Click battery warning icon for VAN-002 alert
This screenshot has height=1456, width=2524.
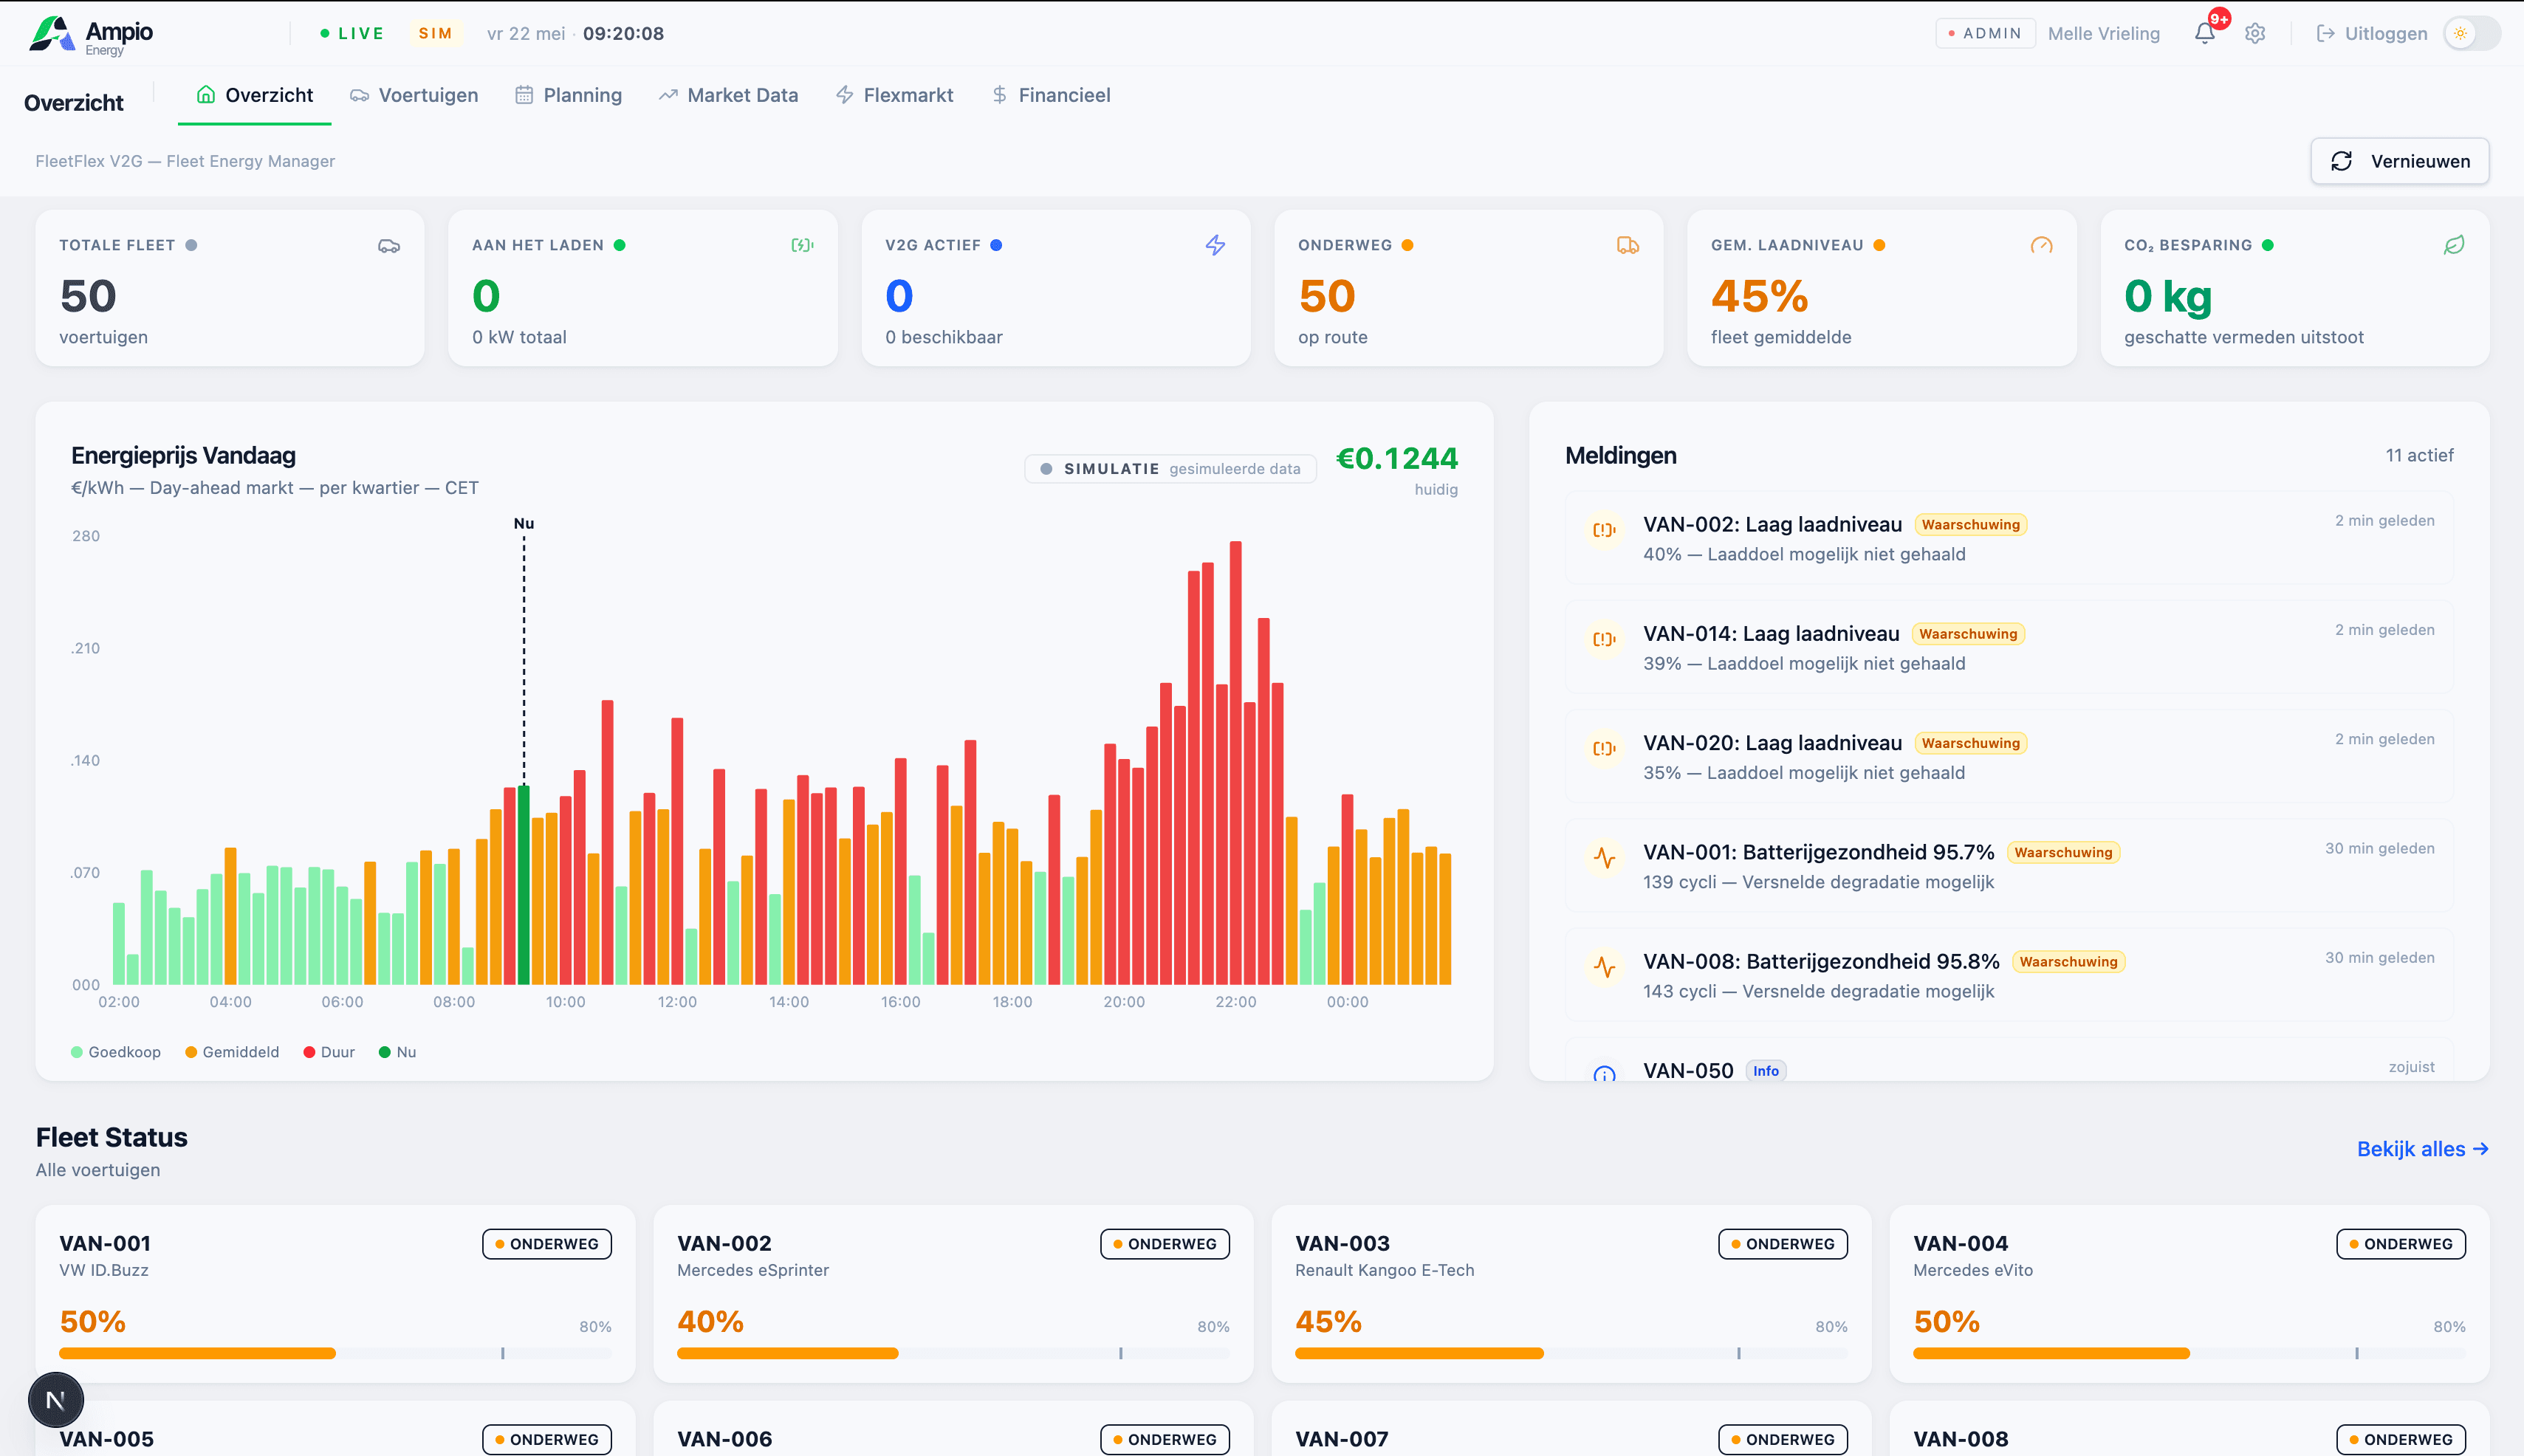point(1604,530)
